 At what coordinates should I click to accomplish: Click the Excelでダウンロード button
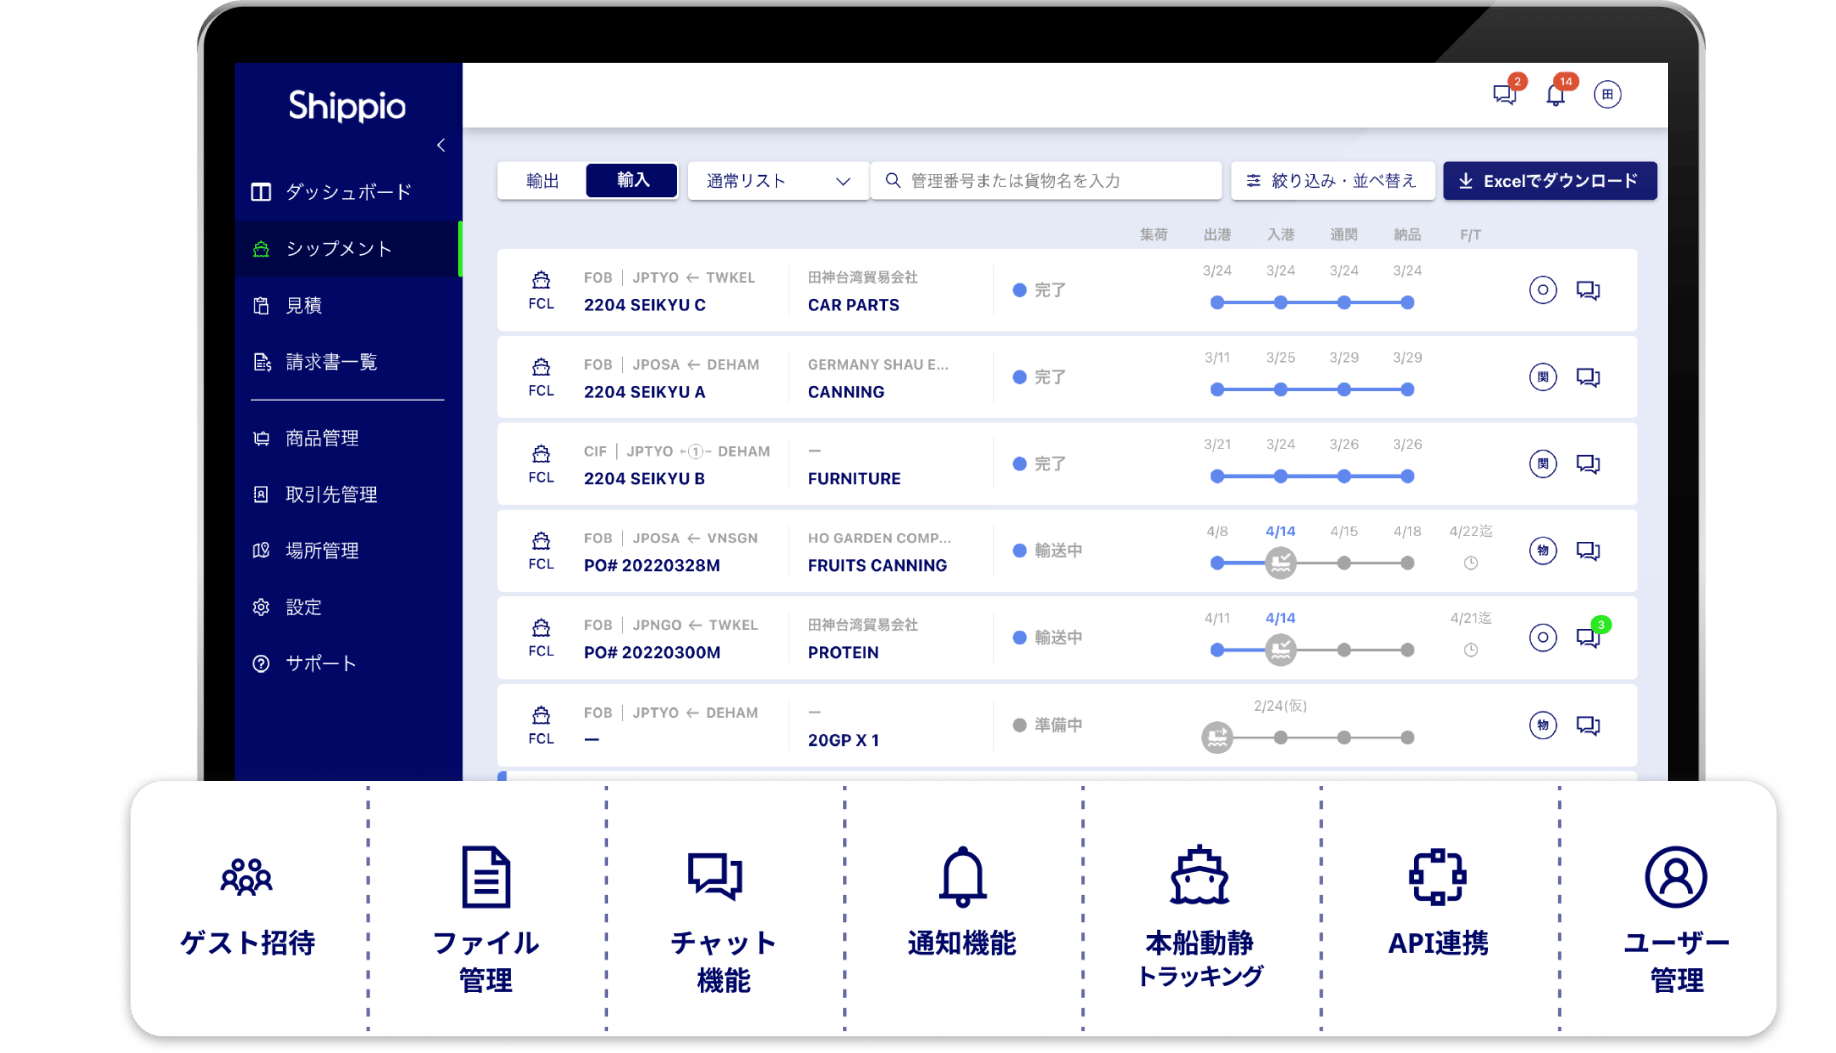point(1550,180)
